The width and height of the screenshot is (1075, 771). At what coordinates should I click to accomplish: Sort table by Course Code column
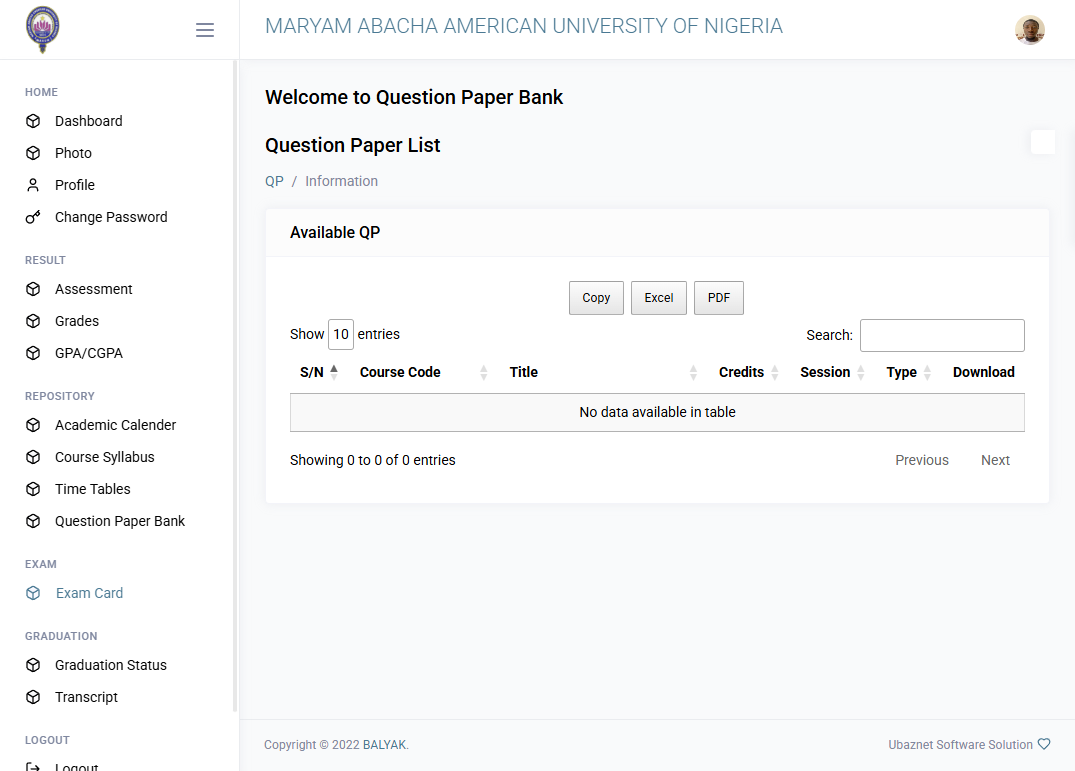coord(424,372)
